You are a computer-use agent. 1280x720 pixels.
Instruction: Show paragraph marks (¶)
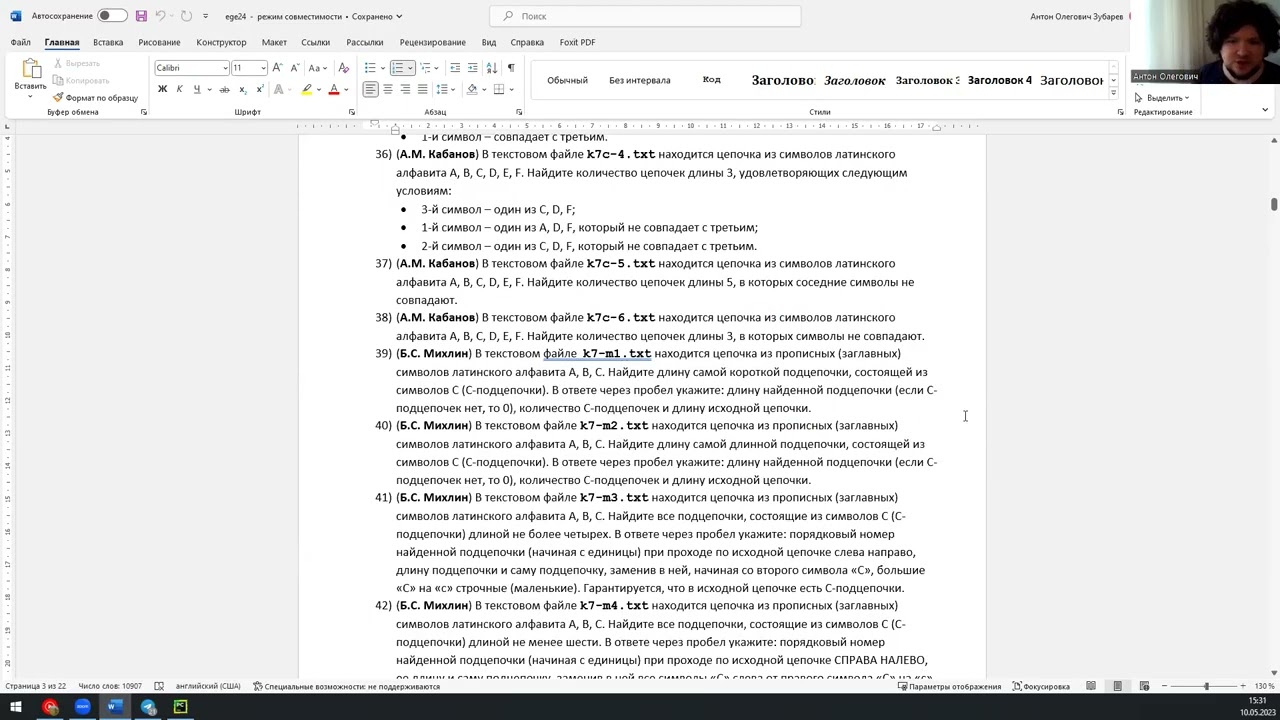pos(511,68)
